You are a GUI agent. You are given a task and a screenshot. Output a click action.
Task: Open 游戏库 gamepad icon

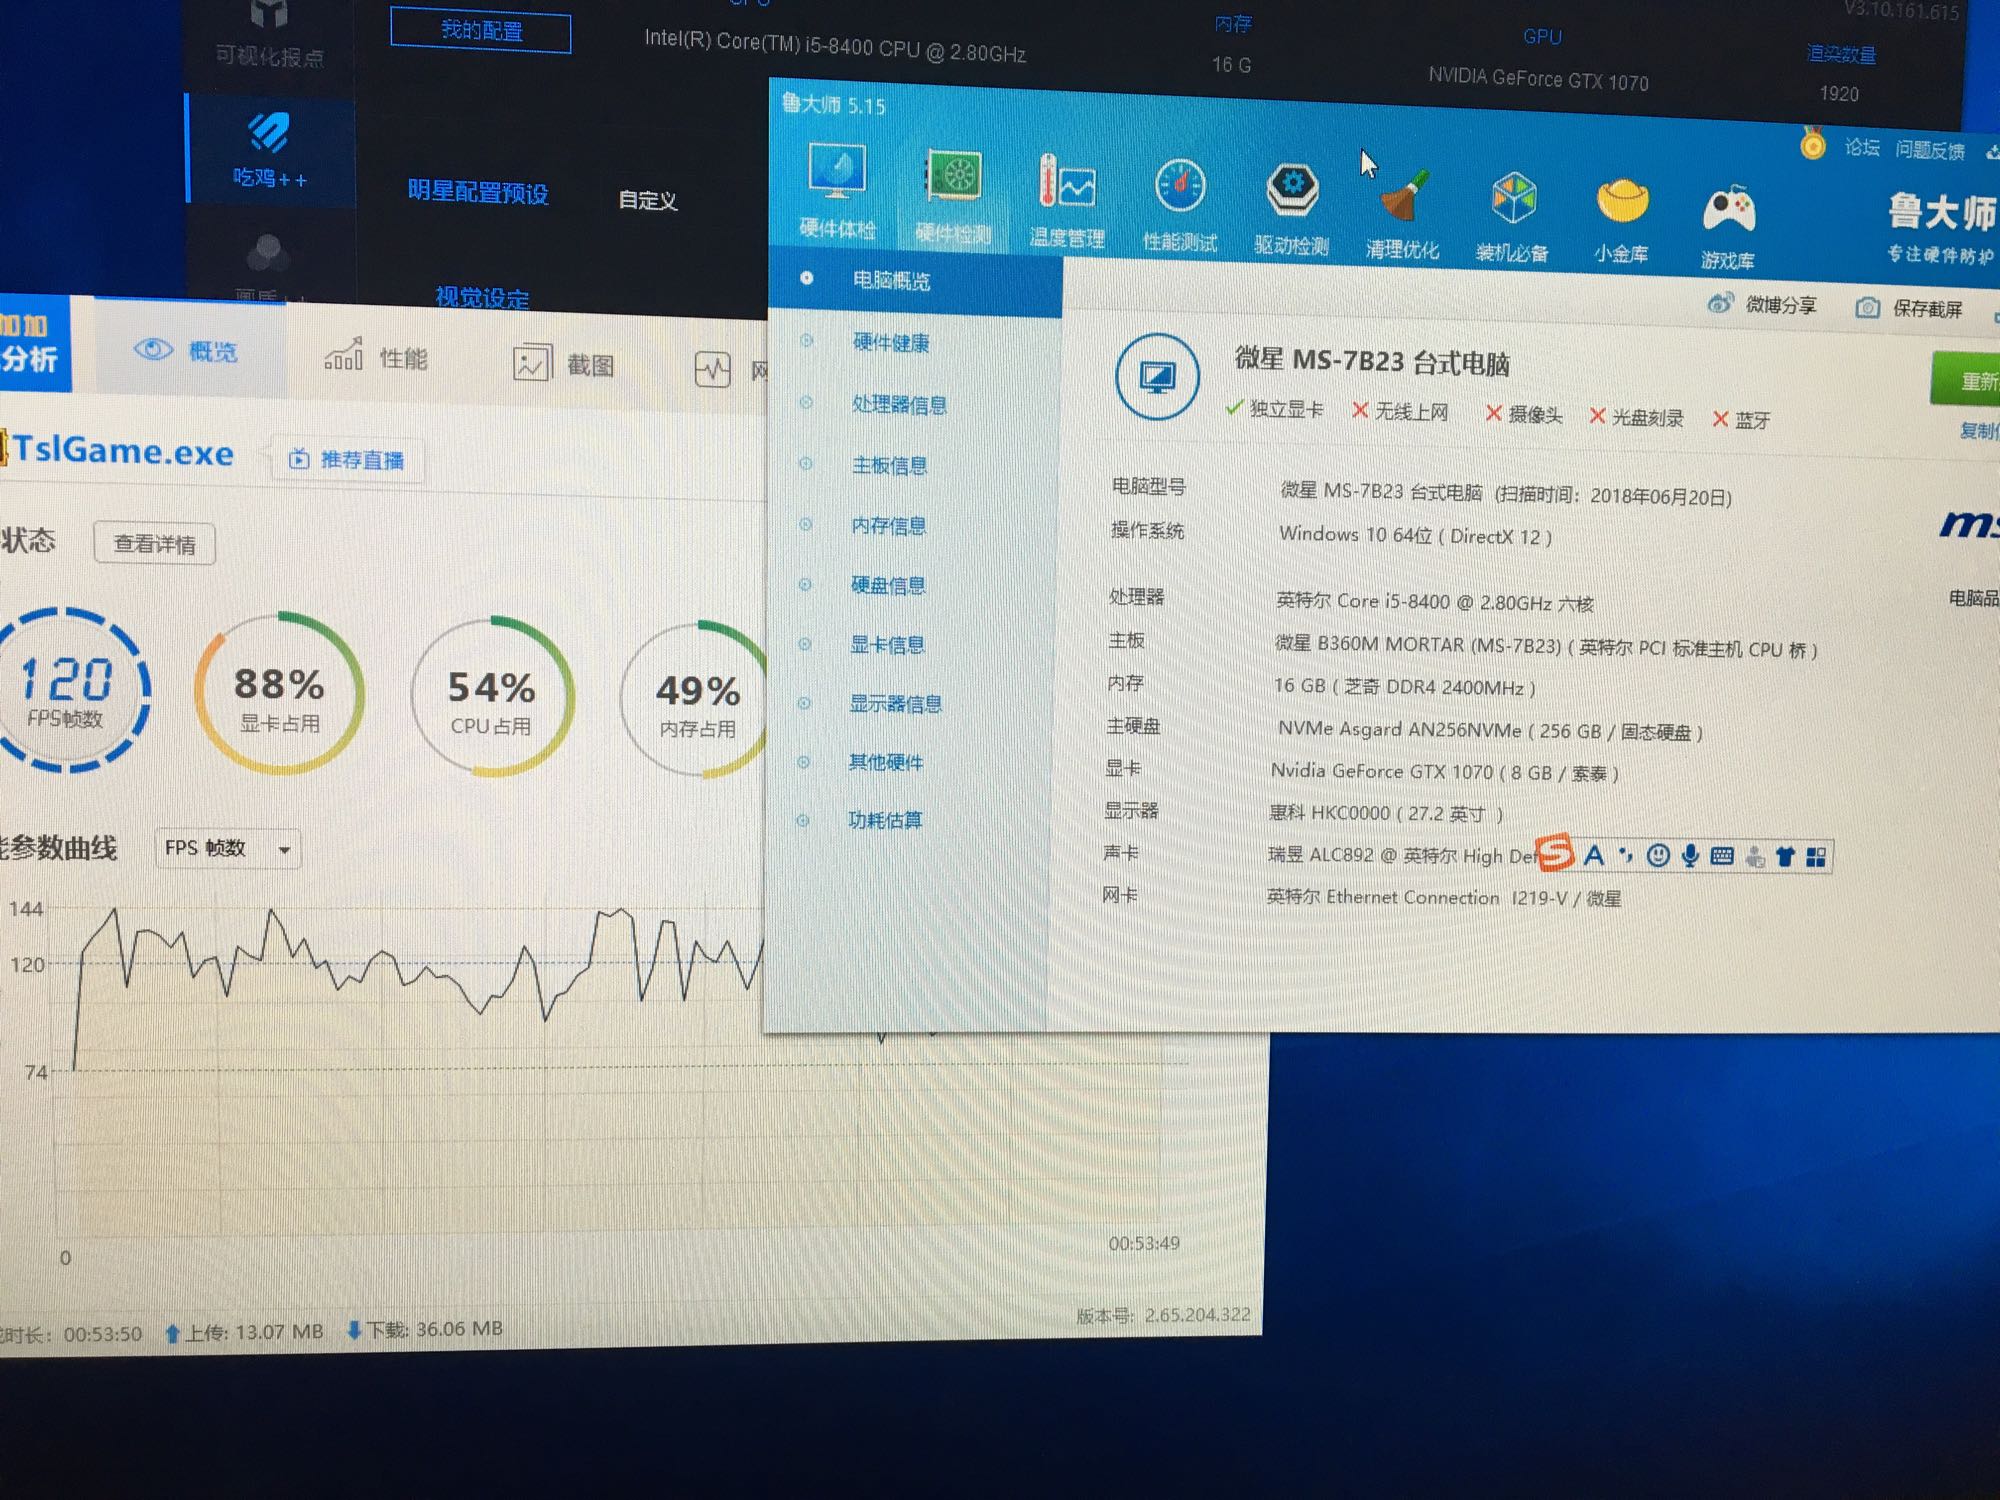(x=1728, y=227)
